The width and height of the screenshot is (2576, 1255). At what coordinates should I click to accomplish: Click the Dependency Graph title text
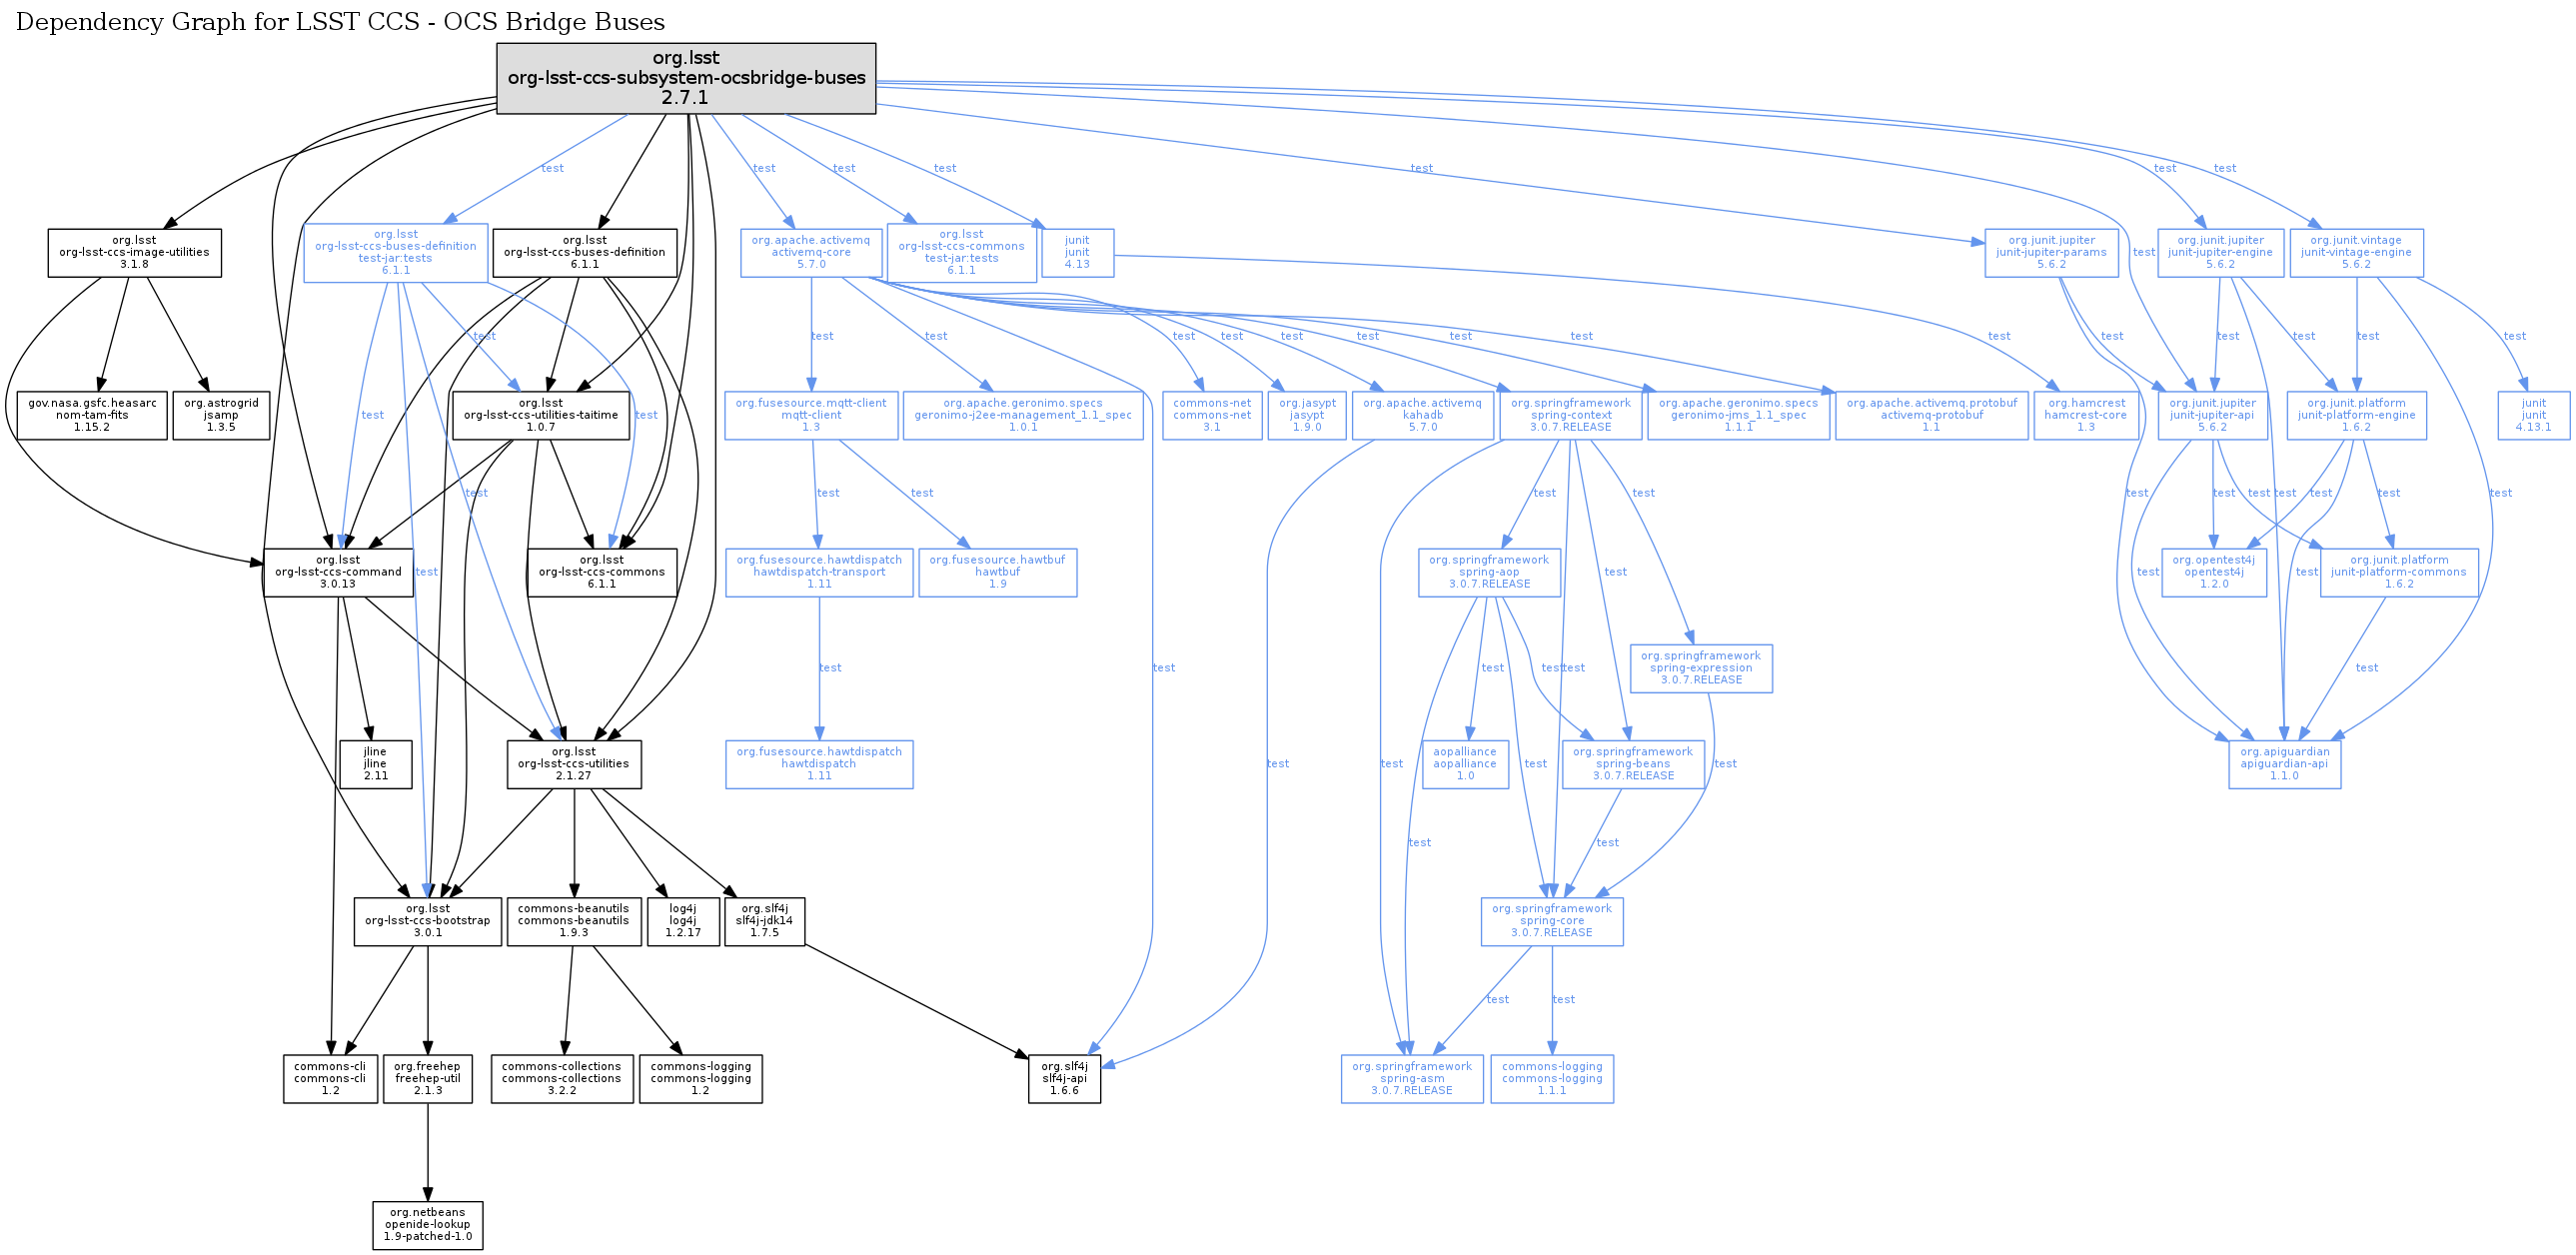tap(340, 22)
